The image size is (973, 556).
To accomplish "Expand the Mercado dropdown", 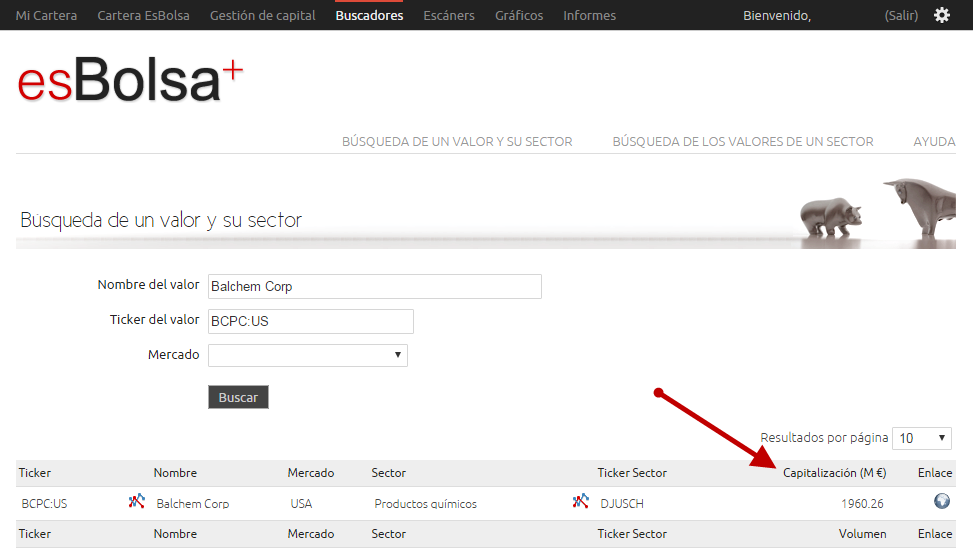I will pos(308,355).
